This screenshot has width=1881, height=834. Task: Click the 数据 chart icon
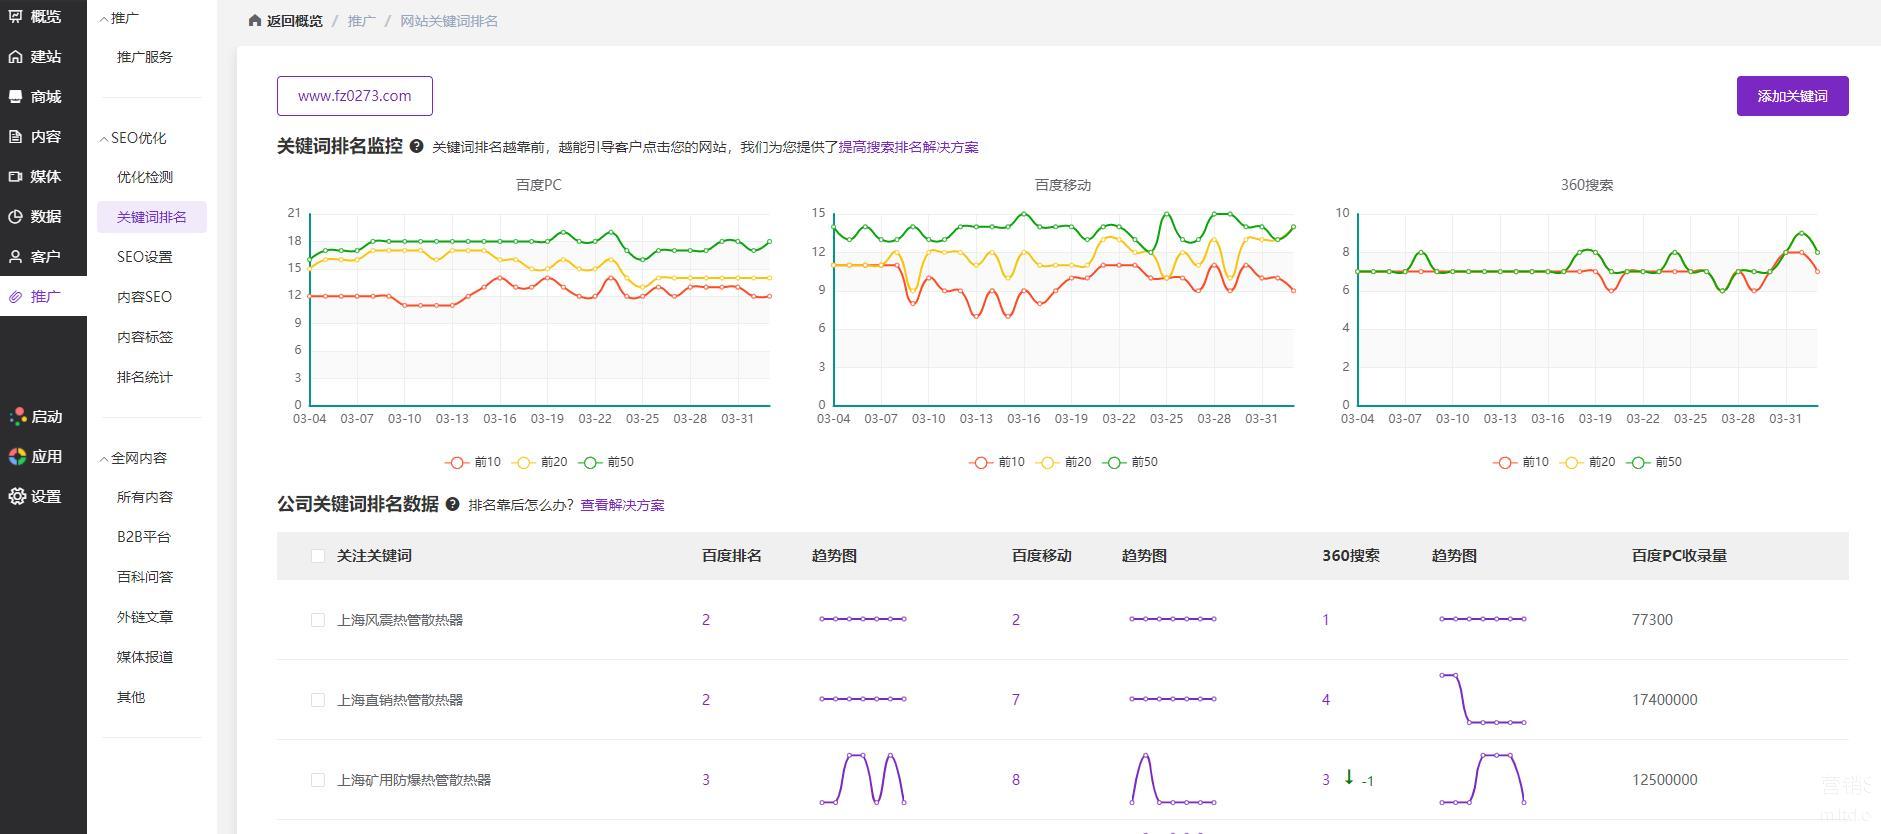point(16,217)
